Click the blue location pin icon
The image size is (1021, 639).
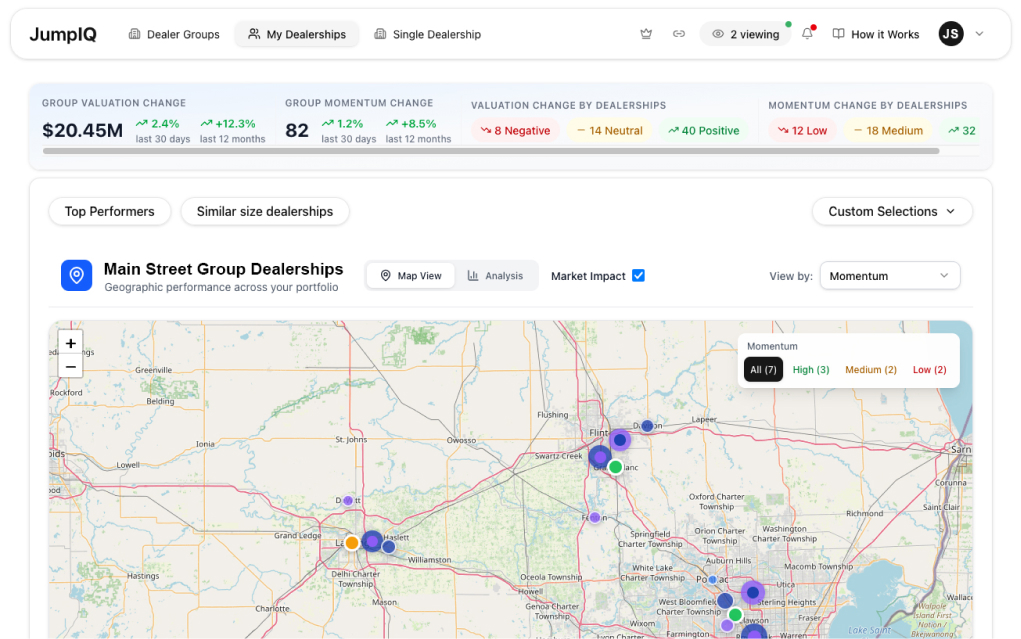[x=76, y=276]
